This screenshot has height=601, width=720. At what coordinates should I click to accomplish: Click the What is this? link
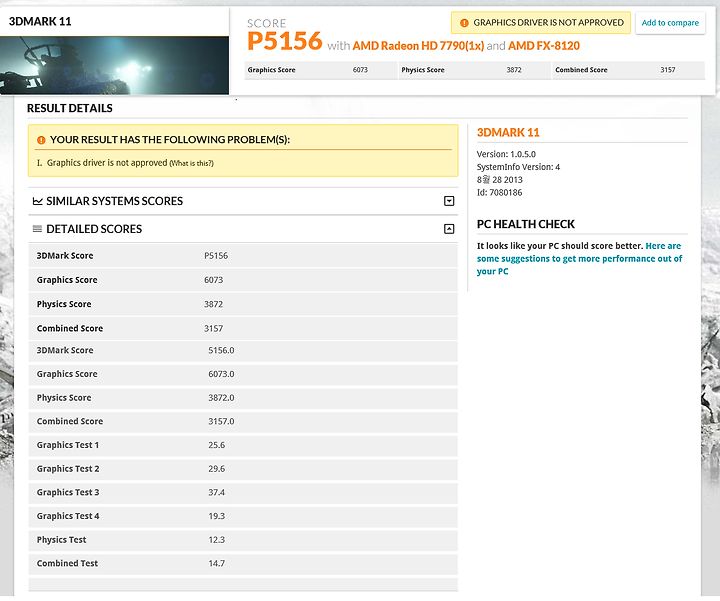click(191, 163)
